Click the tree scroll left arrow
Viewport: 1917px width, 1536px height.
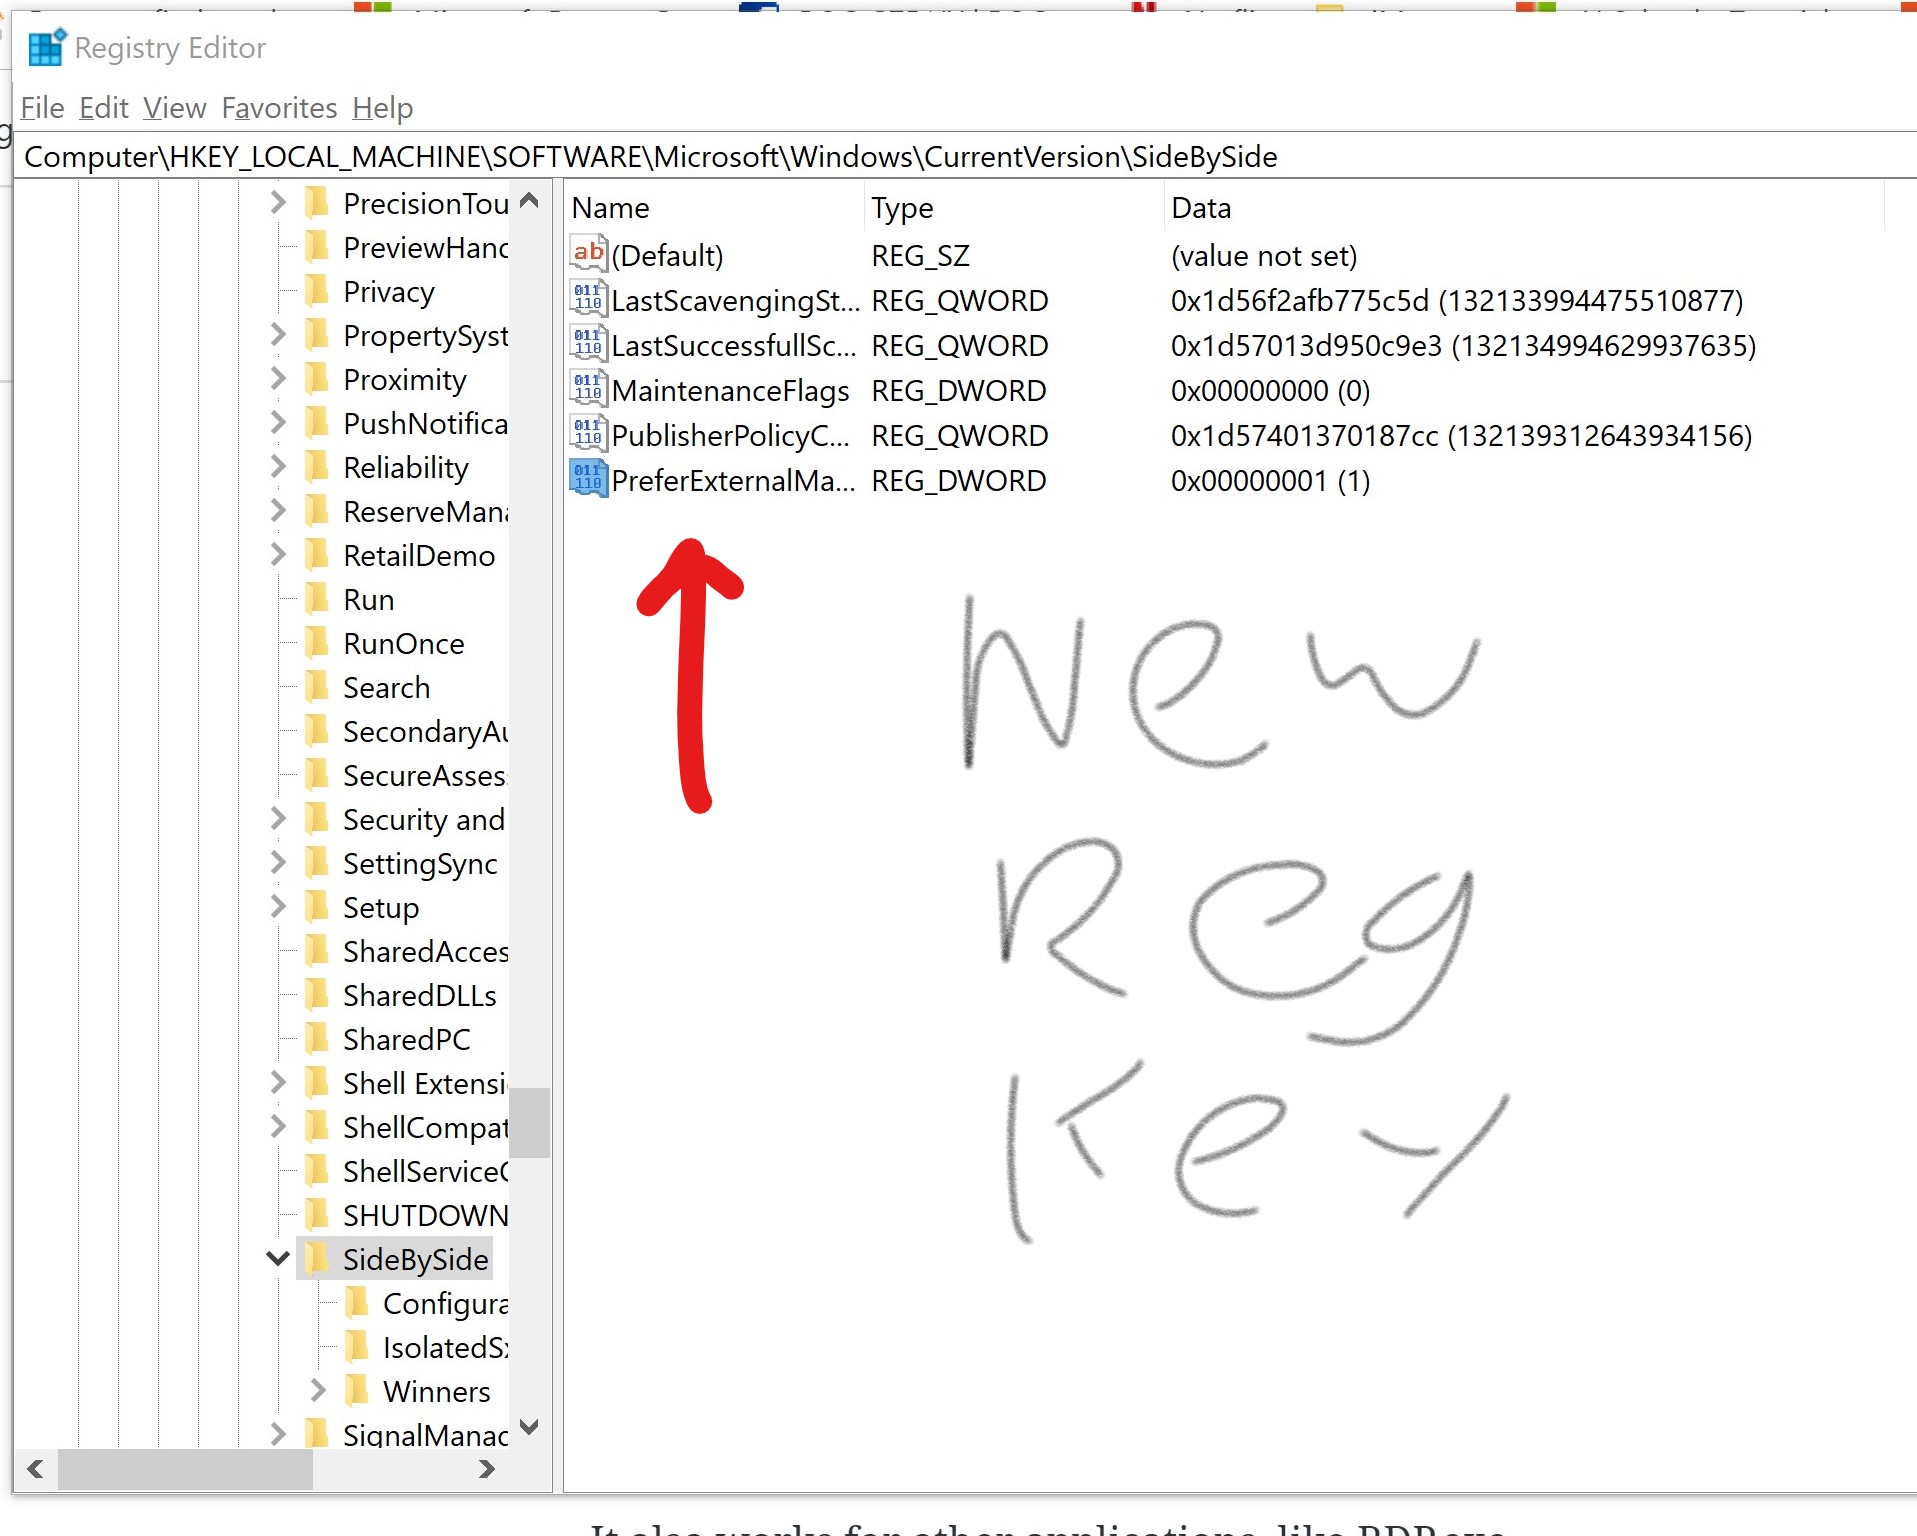(x=35, y=1469)
